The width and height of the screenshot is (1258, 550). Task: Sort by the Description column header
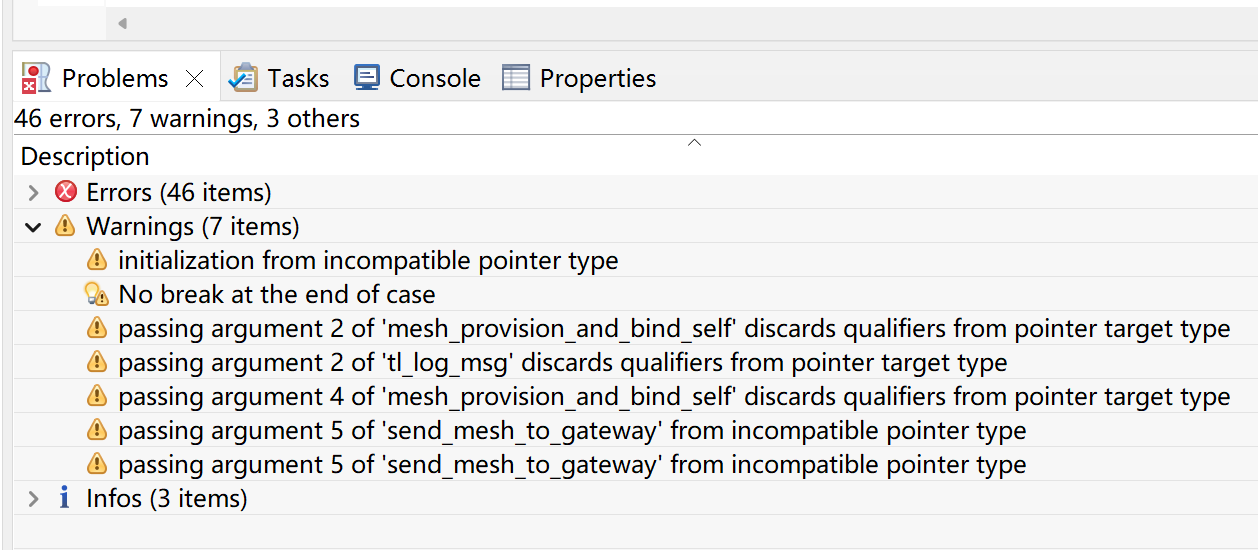pyautogui.click(x=85, y=156)
